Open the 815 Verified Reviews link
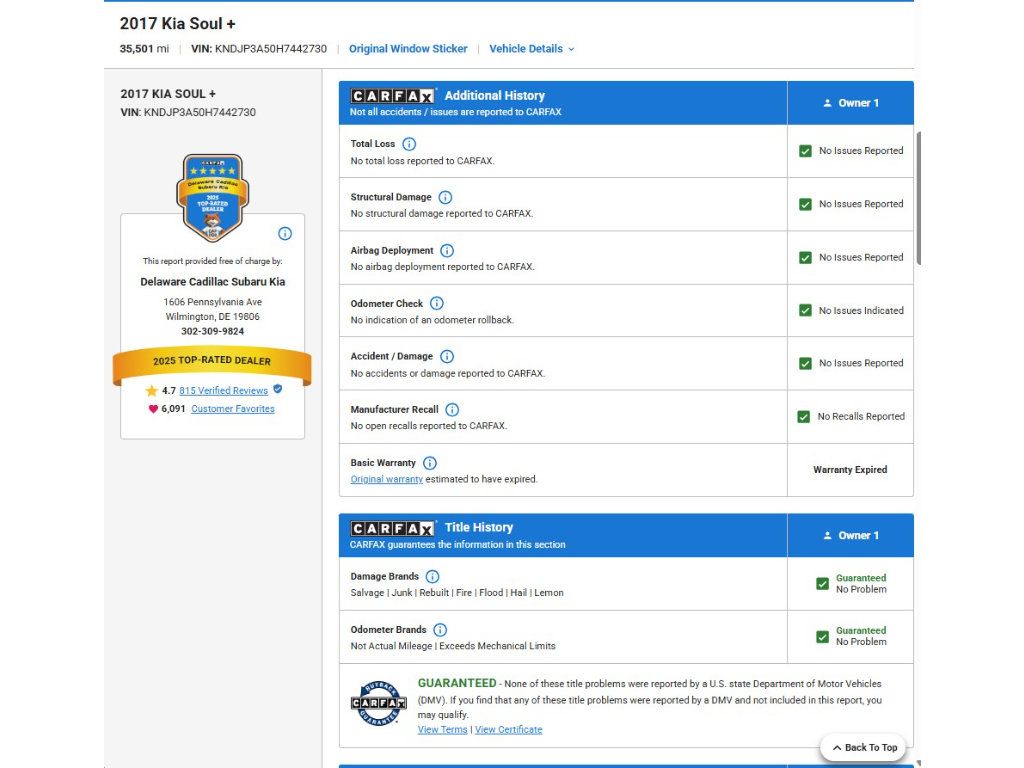Image resolution: width=1024 pixels, height=768 pixels. click(x=223, y=391)
